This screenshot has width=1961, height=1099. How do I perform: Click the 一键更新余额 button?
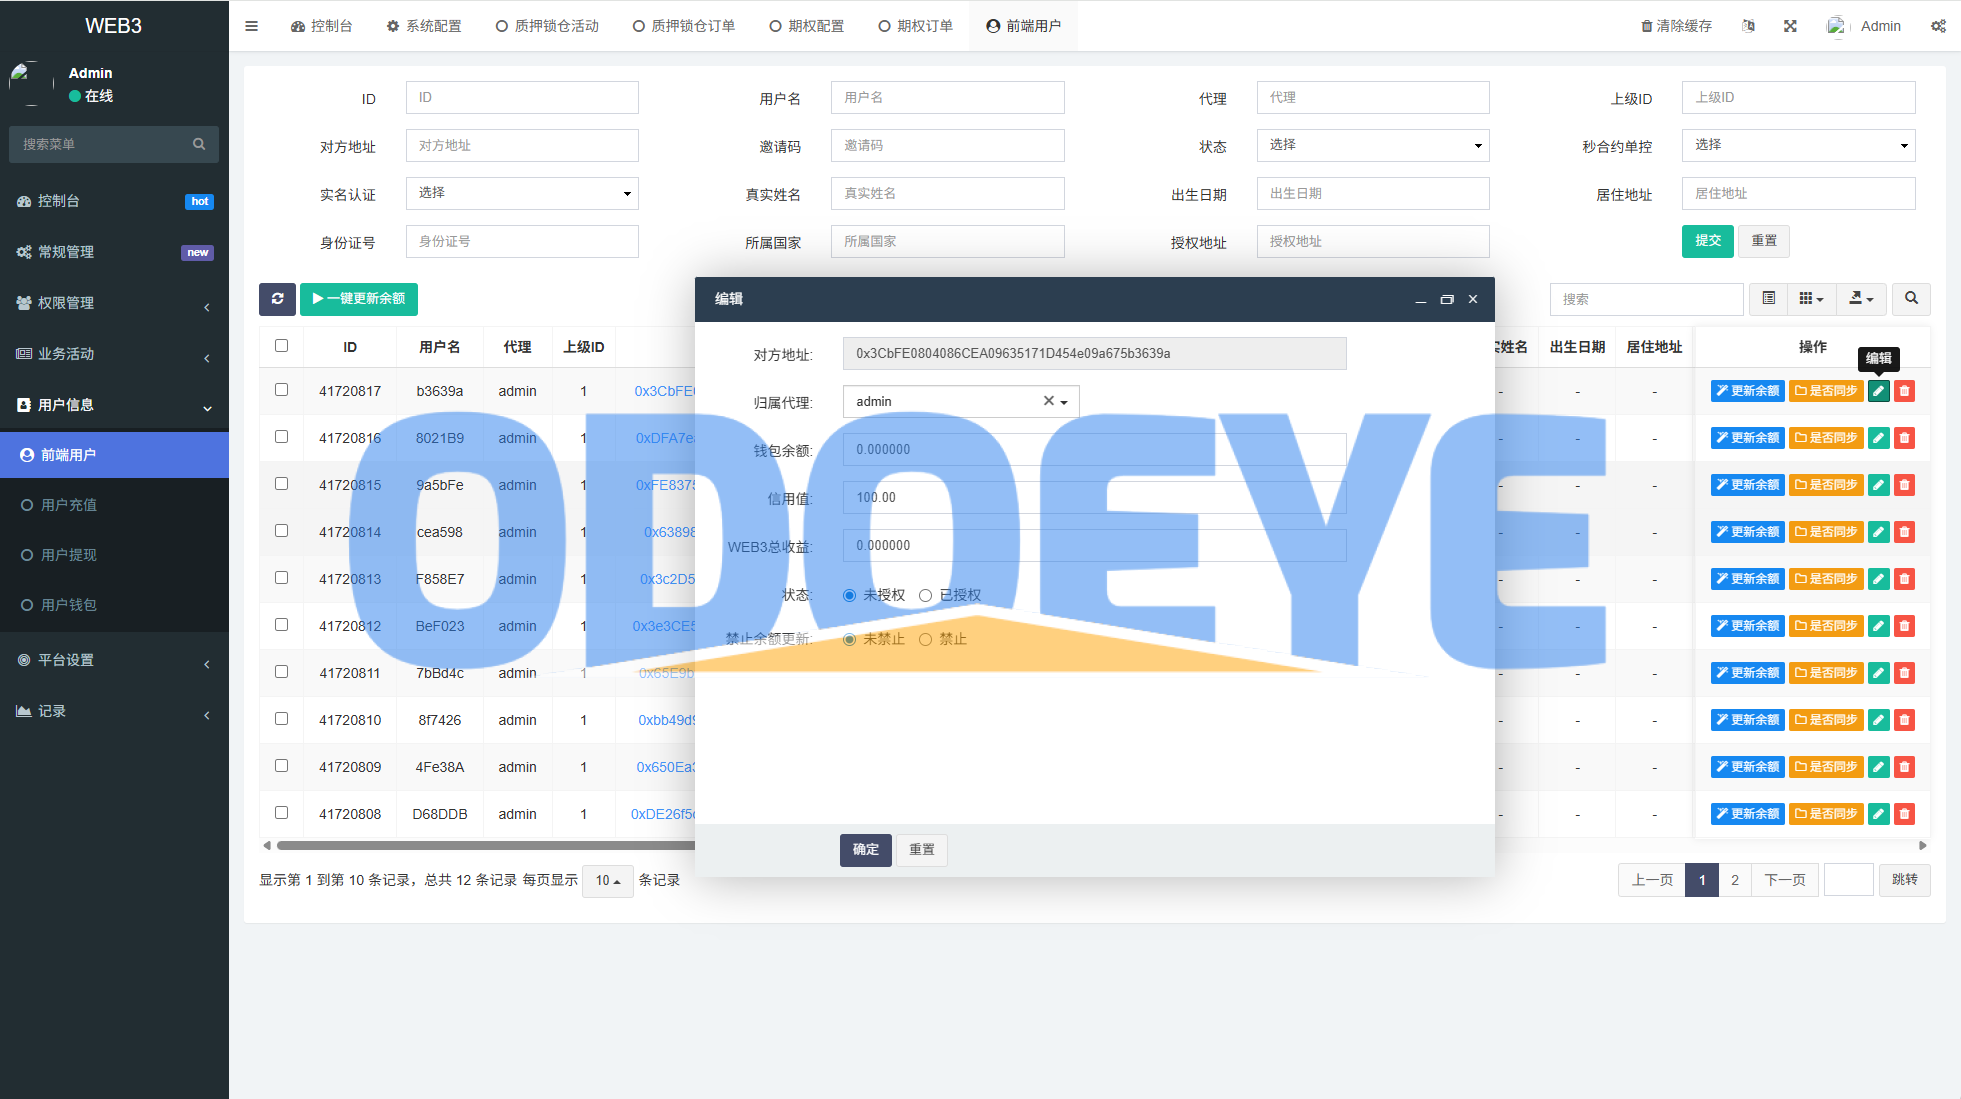click(359, 299)
